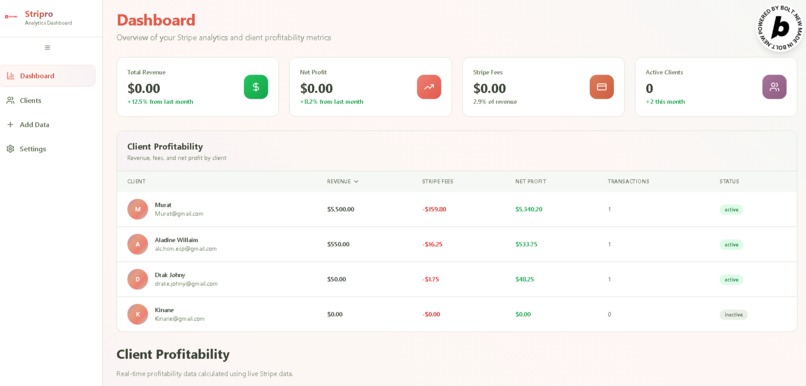Image resolution: width=806 pixels, height=386 pixels.
Task: Click Aladine Willaim's avatar circle
Action: coord(138,244)
